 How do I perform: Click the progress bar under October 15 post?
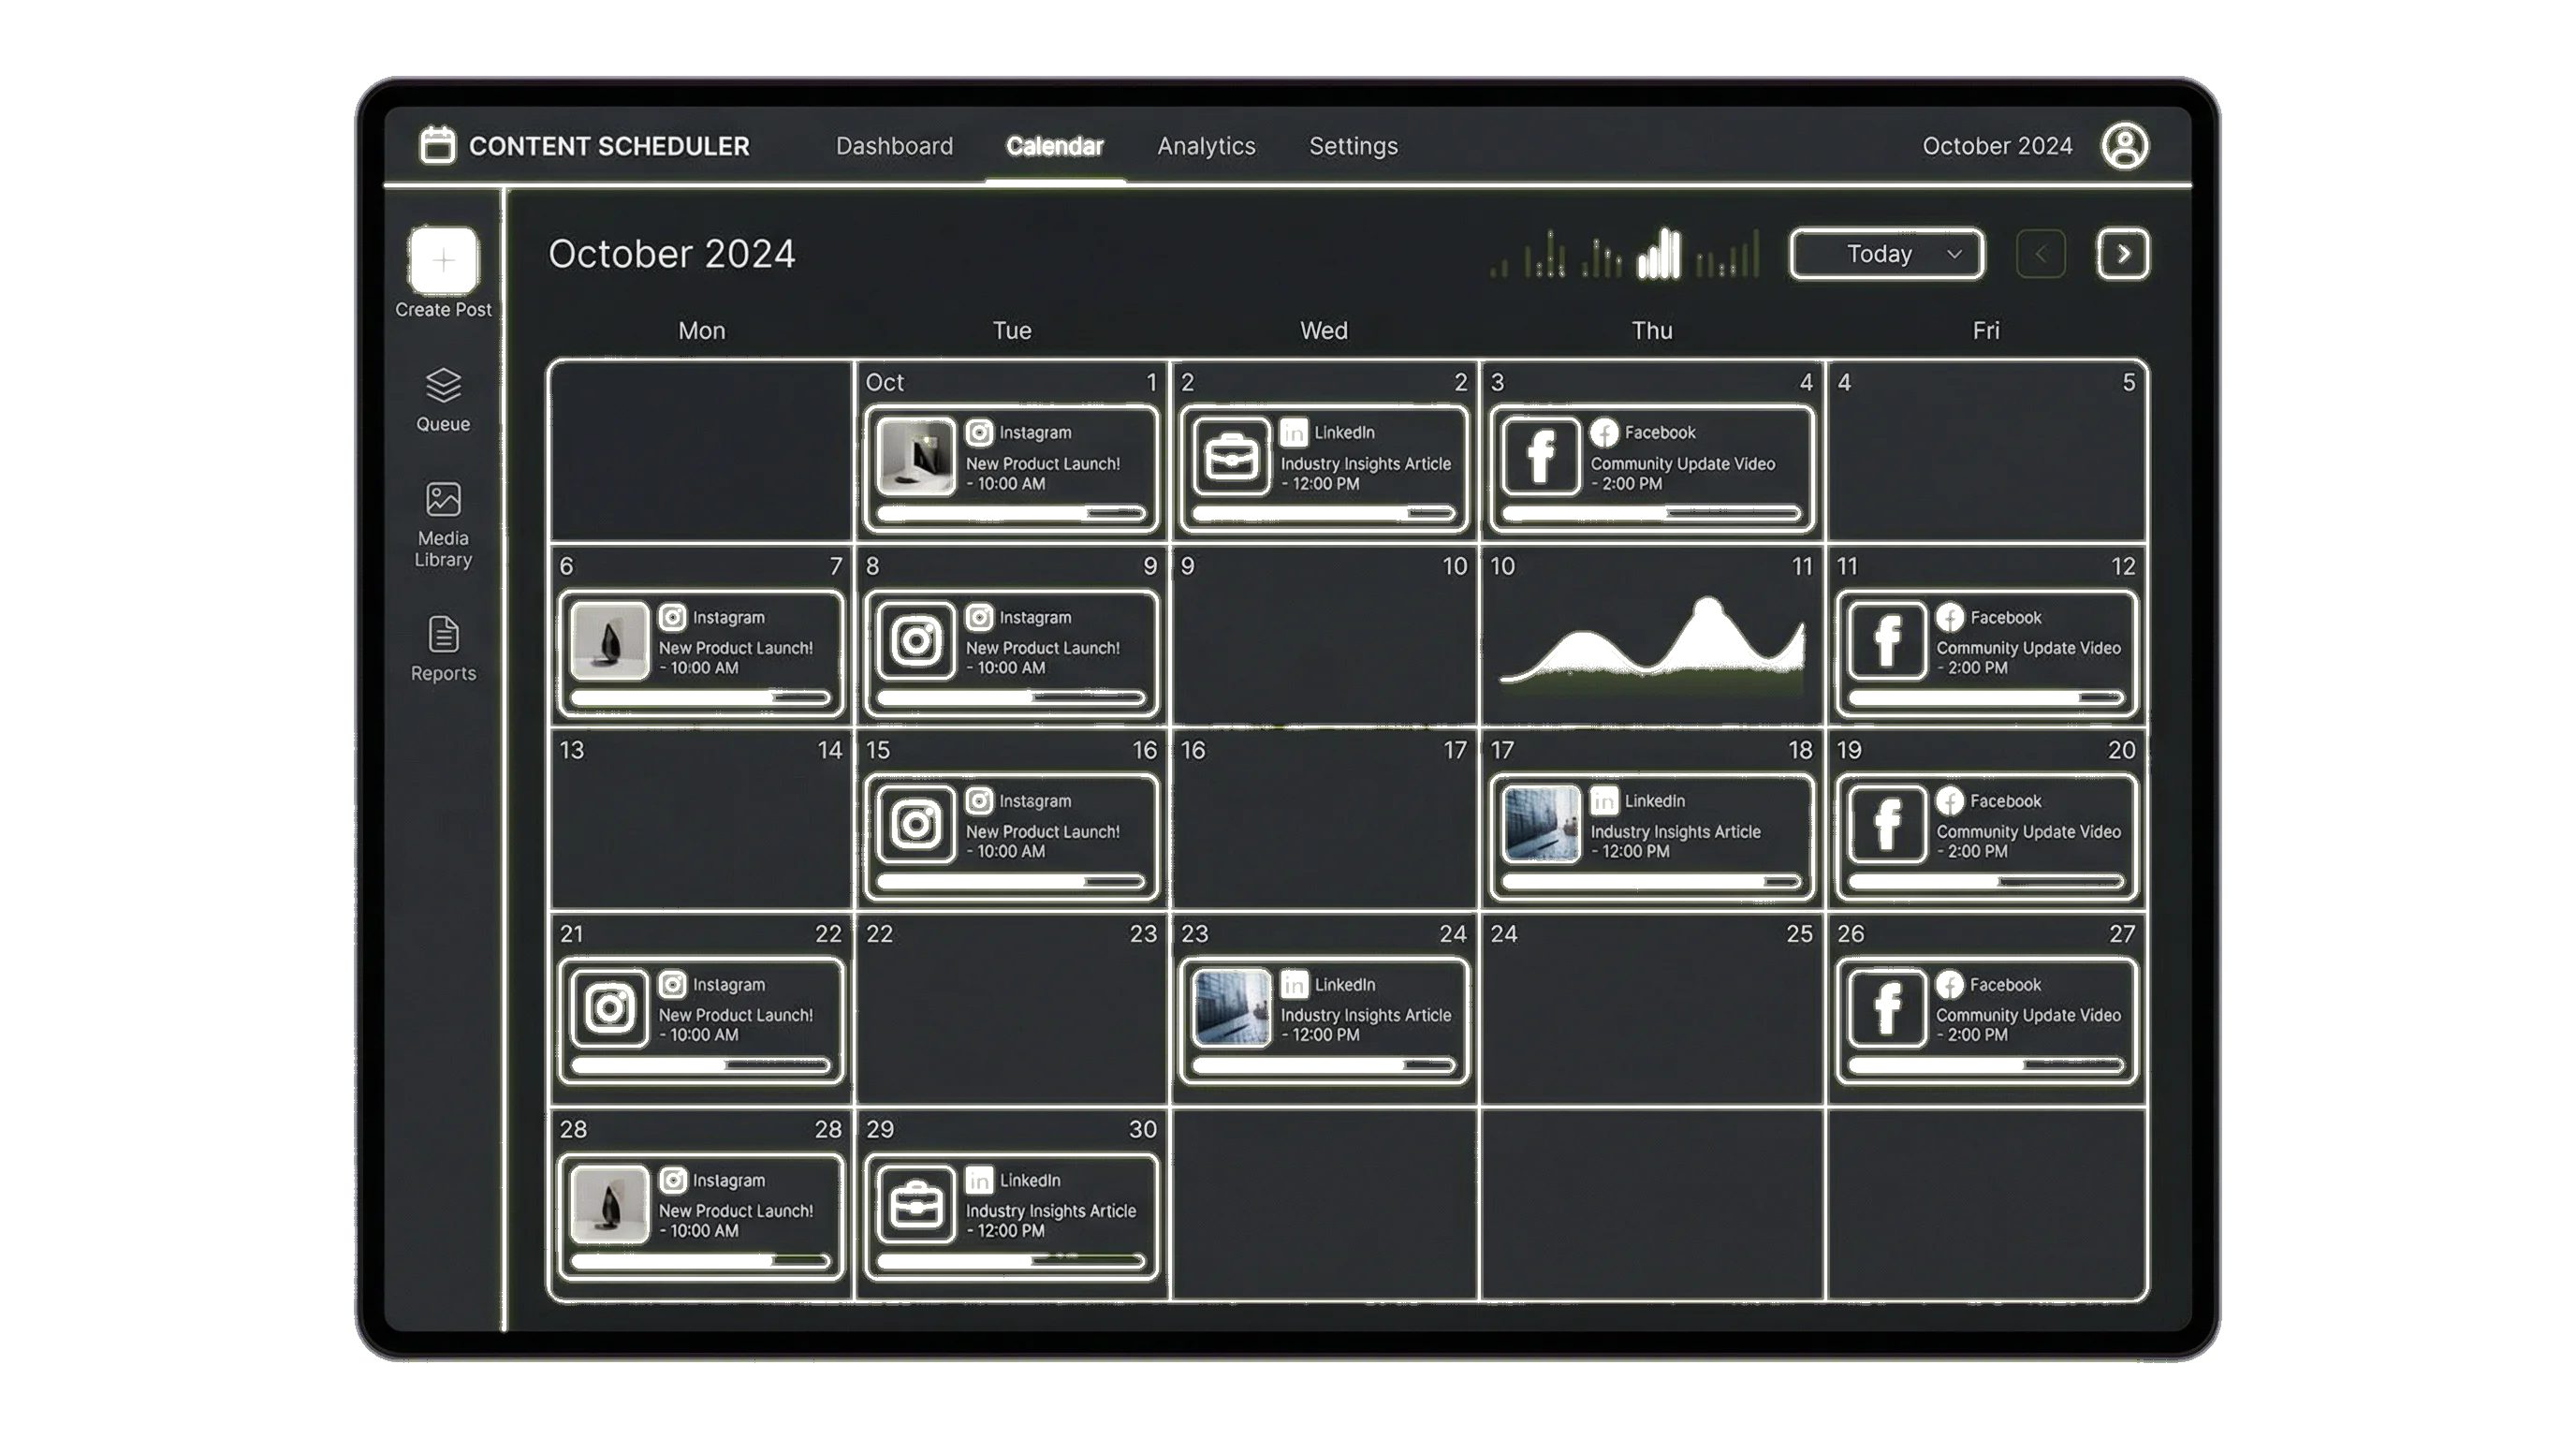click(1010, 880)
